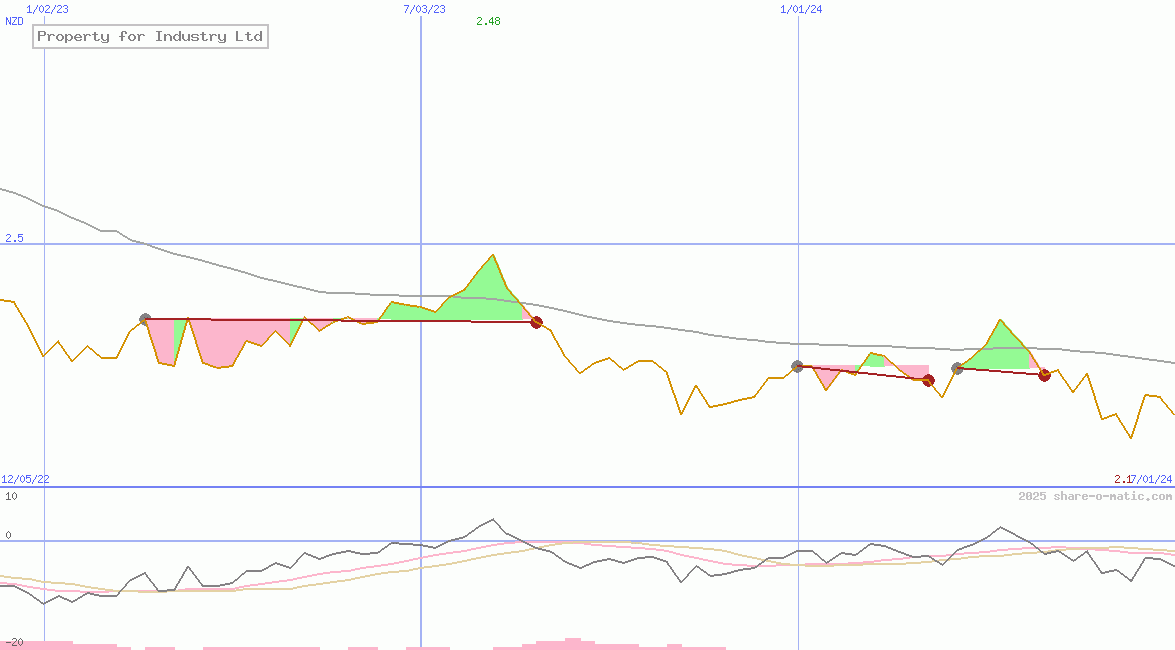Click the green 2.48 high price label

488,21
